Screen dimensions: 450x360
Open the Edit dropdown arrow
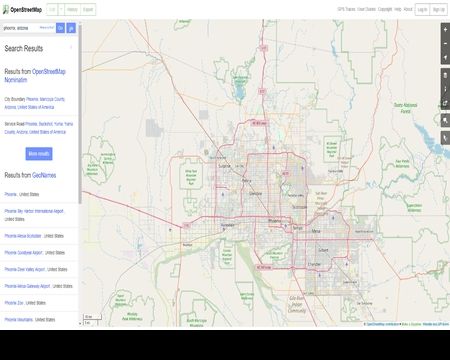61,10
